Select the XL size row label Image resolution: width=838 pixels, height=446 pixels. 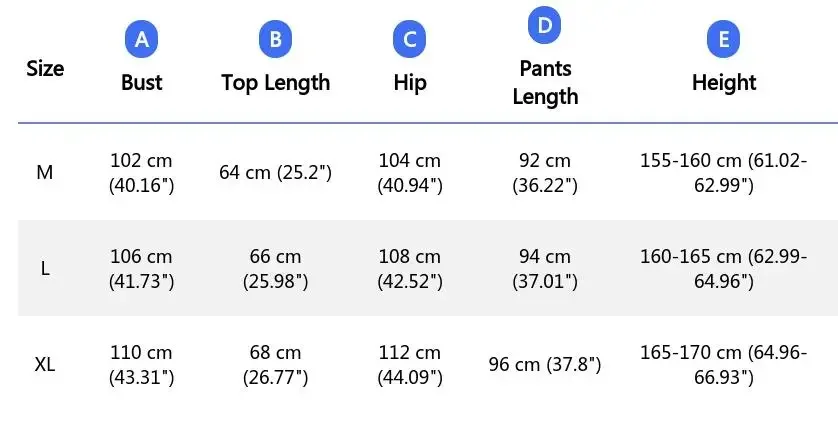(x=45, y=364)
